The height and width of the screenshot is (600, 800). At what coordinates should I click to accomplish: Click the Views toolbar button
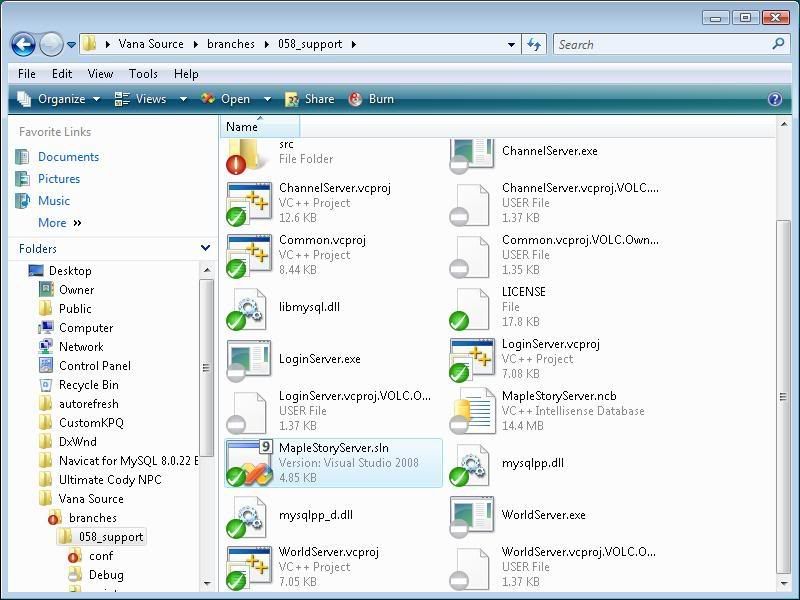[141, 99]
